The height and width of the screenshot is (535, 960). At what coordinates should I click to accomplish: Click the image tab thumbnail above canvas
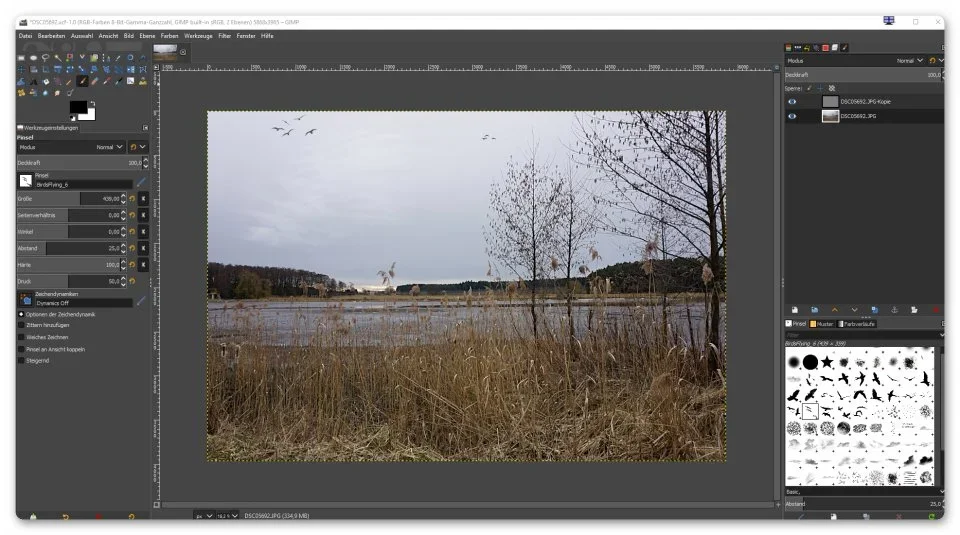[x=165, y=52]
